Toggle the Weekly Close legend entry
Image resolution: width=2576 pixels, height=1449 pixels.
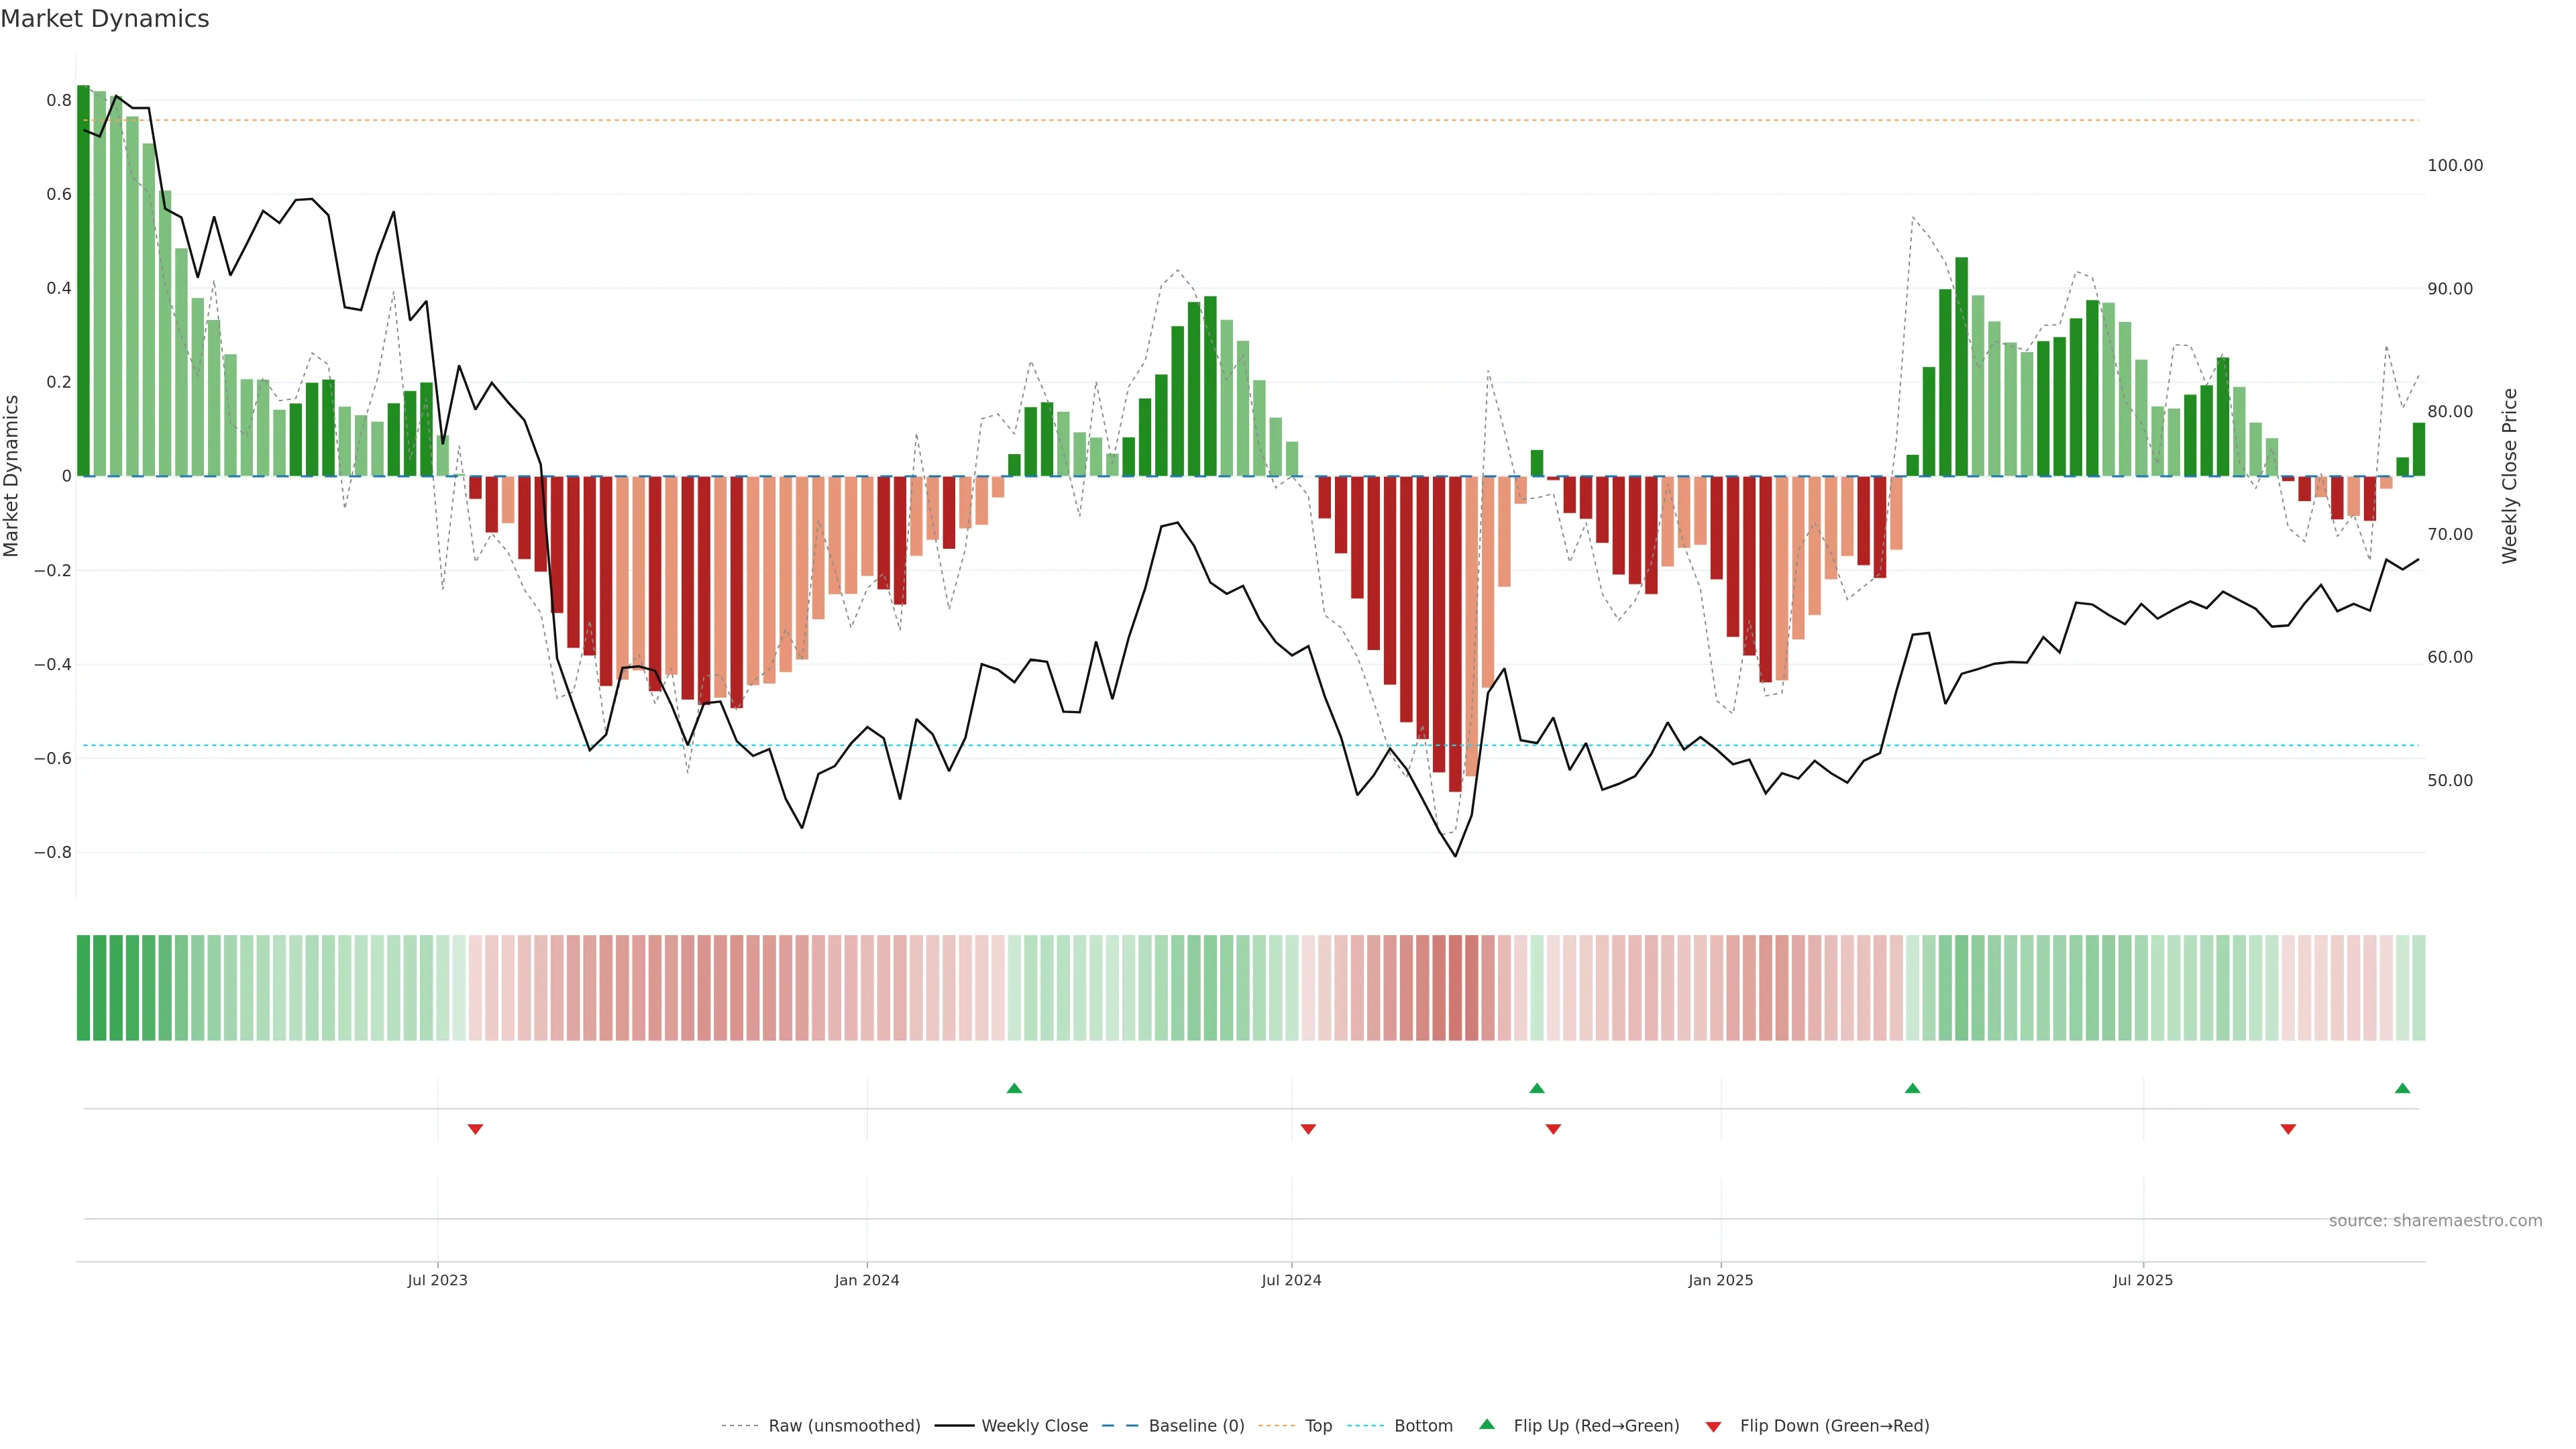(x=1034, y=1426)
